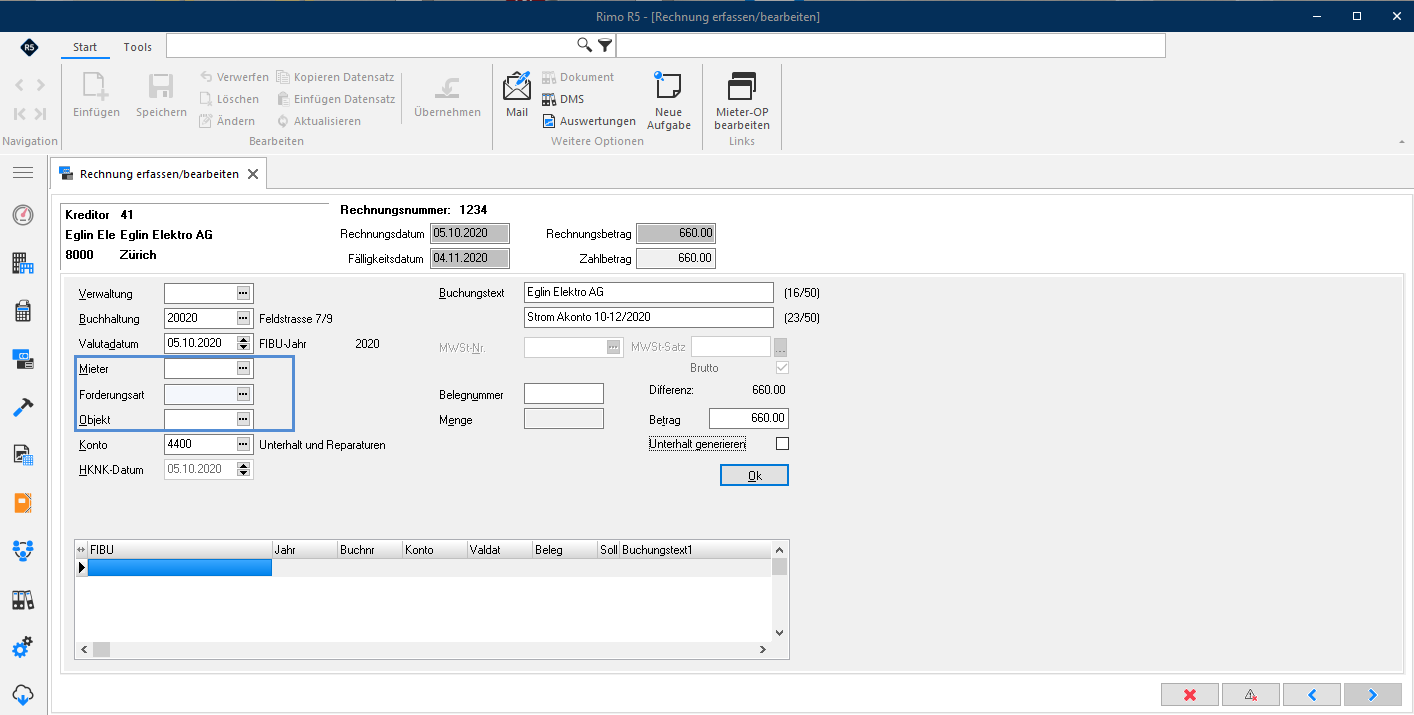Open DMS from the ribbon
The height and width of the screenshot is (715, 1414).
[x=563, y=99]
